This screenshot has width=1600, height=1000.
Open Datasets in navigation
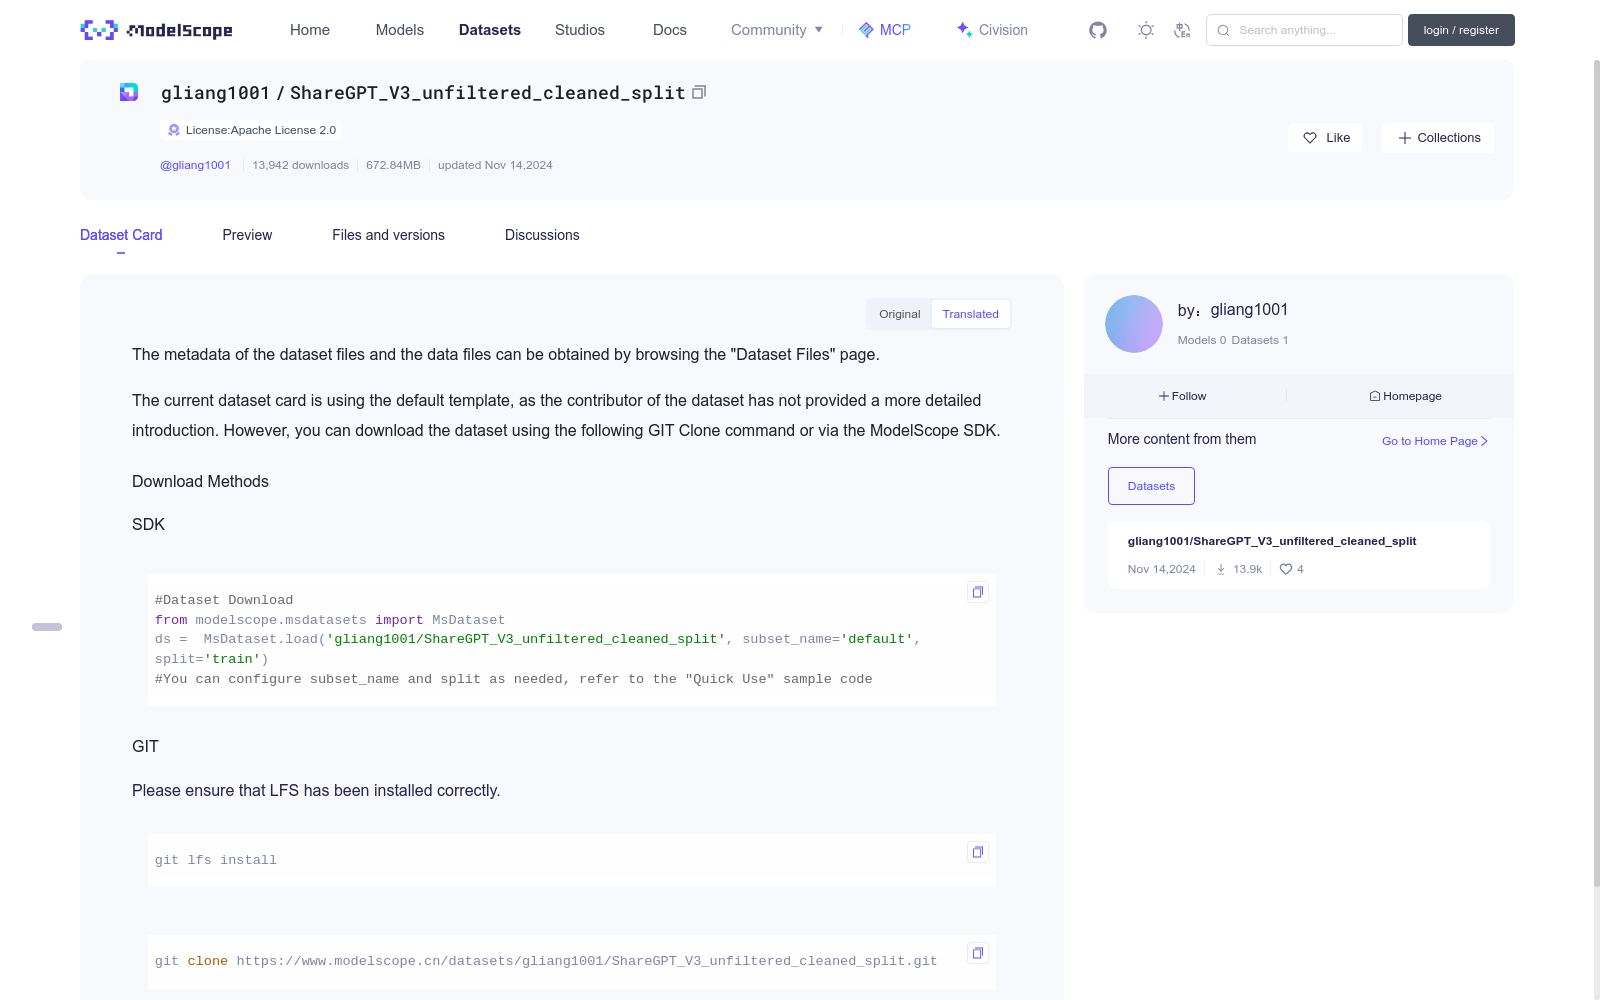tap(490, 30)
